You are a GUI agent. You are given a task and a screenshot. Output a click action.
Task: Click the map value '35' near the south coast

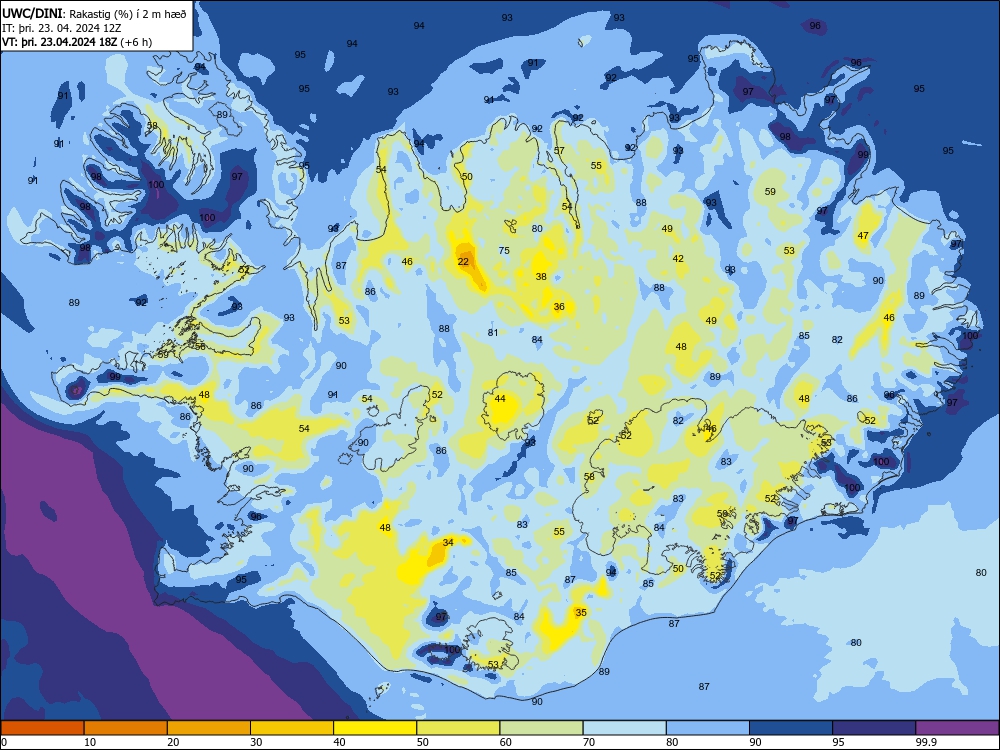(x=581, y=613)
